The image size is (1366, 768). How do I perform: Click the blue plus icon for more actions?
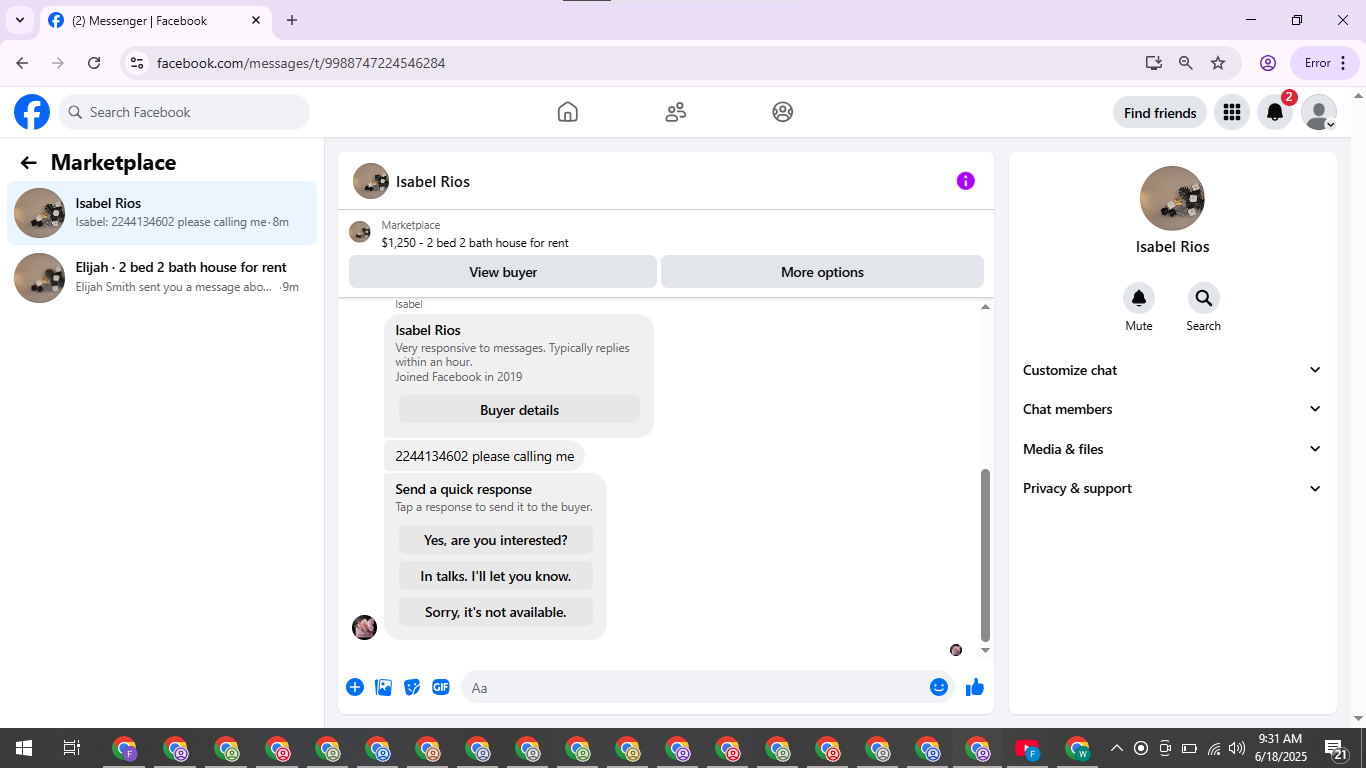[x=355, y=687]
